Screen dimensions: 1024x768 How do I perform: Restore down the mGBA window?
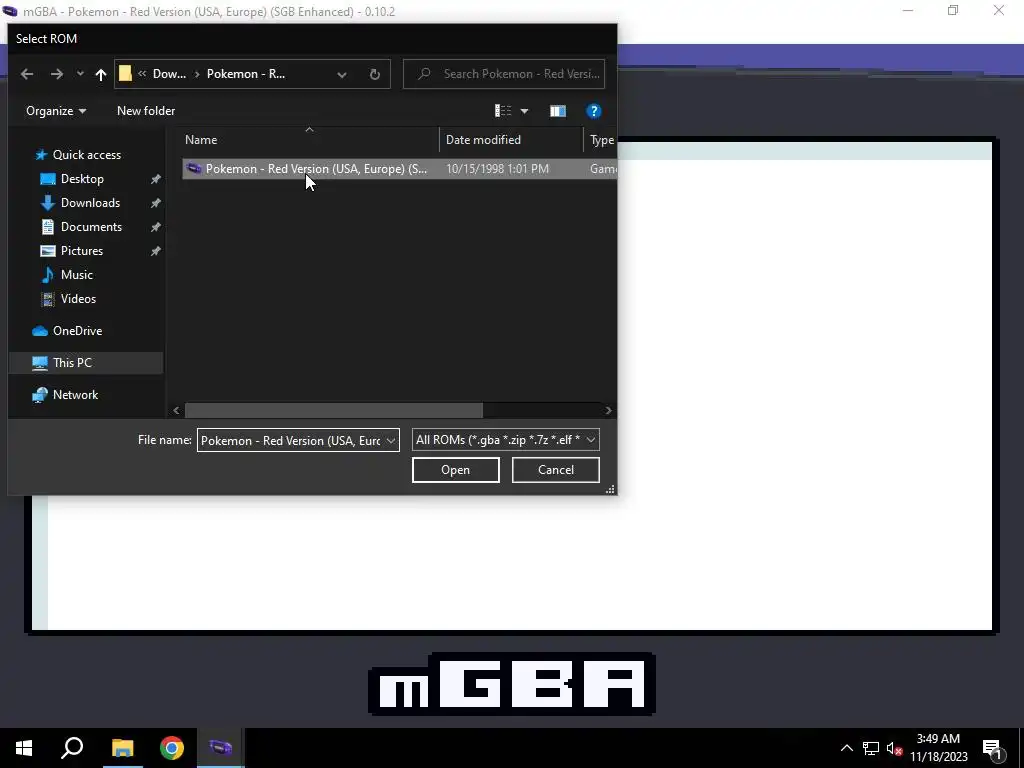click(x=953, y=10)
